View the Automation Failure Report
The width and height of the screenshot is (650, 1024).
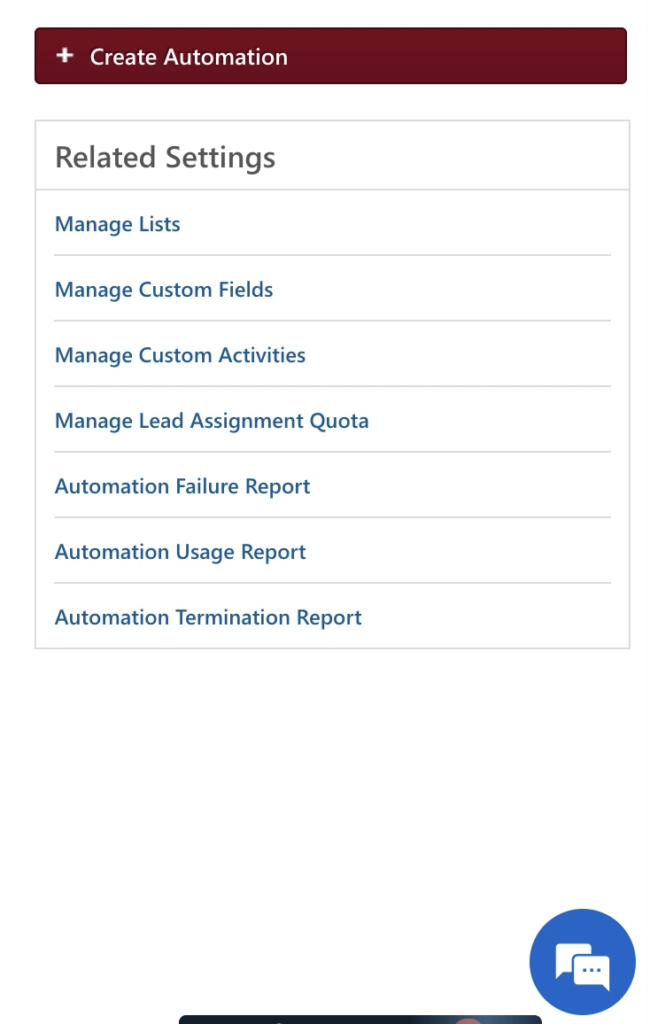182,486
